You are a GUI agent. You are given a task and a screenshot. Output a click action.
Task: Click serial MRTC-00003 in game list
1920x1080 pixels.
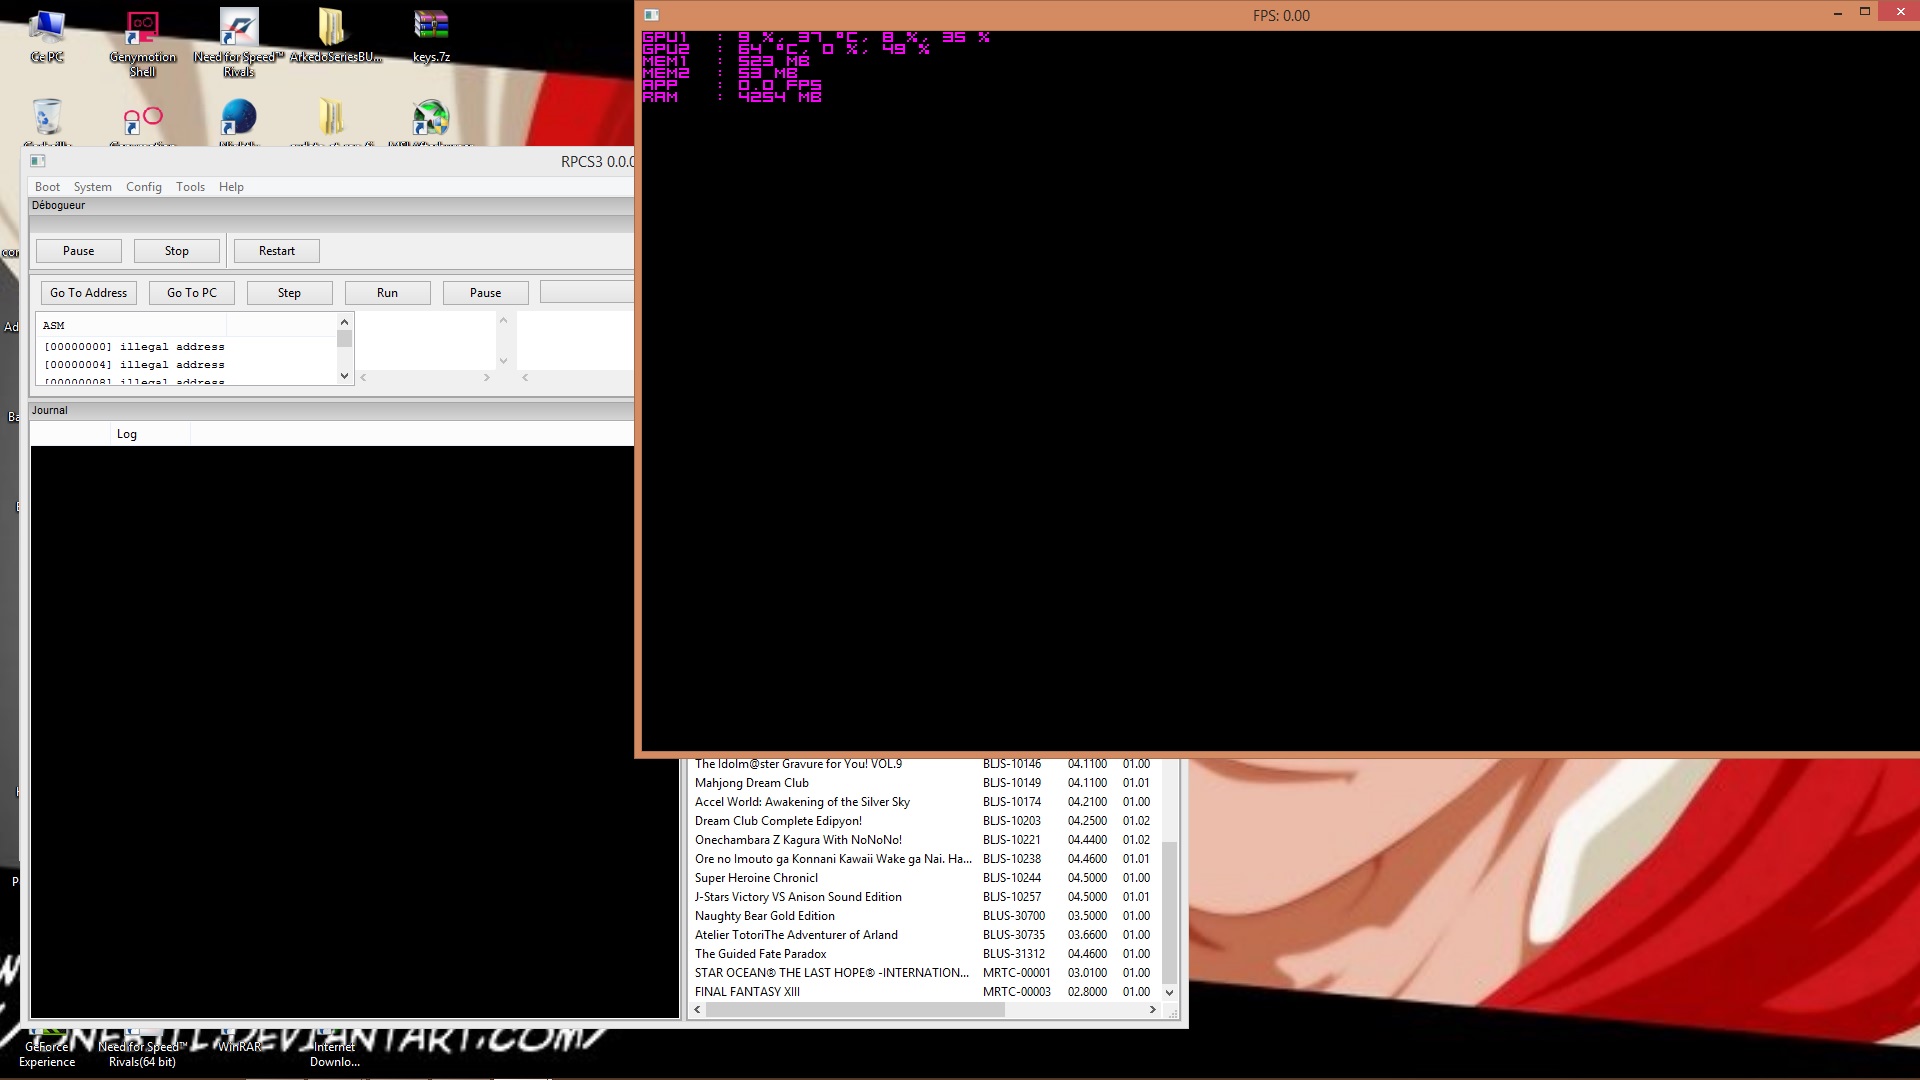coord(1016,992)
